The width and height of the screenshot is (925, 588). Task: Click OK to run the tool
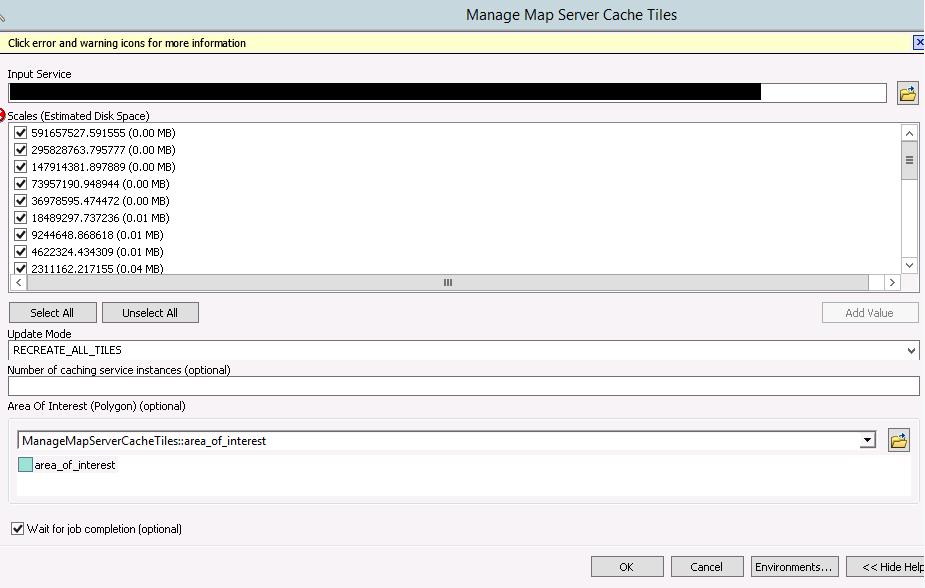point(626,567)
